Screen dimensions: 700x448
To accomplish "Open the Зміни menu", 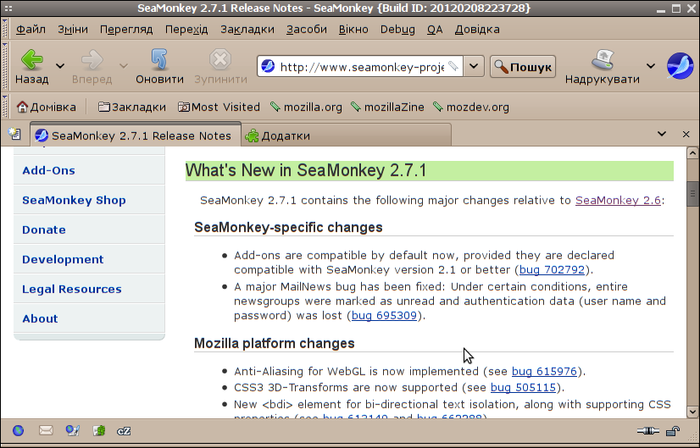I will (73, 29).
